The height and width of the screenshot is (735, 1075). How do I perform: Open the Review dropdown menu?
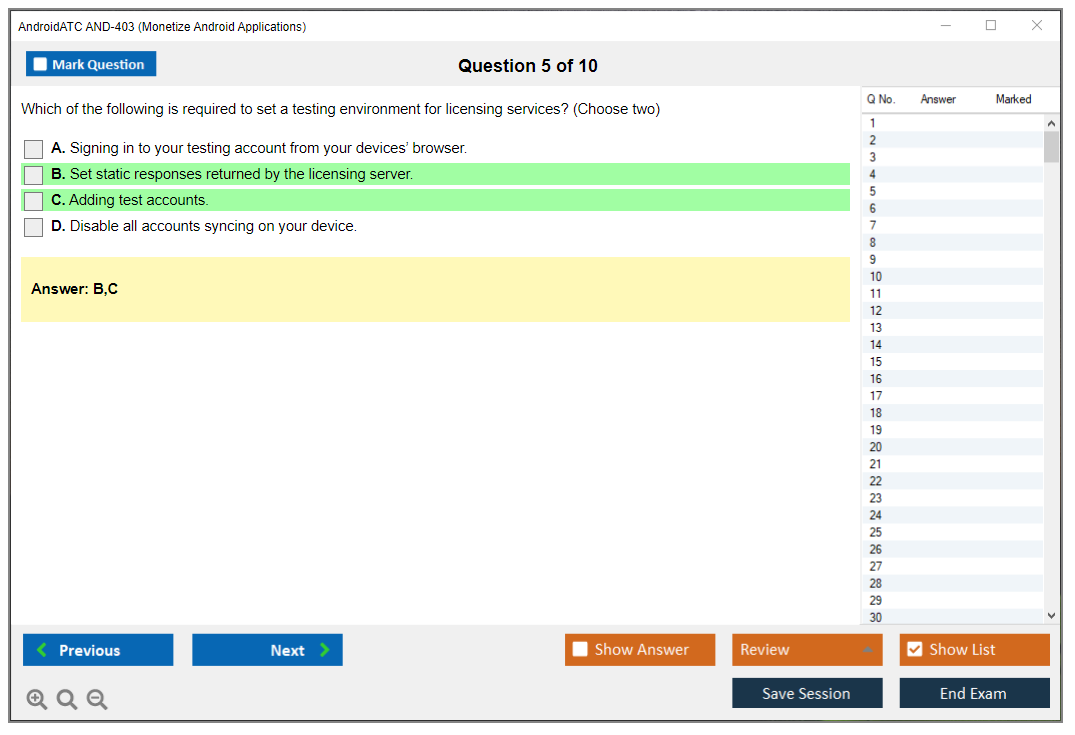pos(807,650)
